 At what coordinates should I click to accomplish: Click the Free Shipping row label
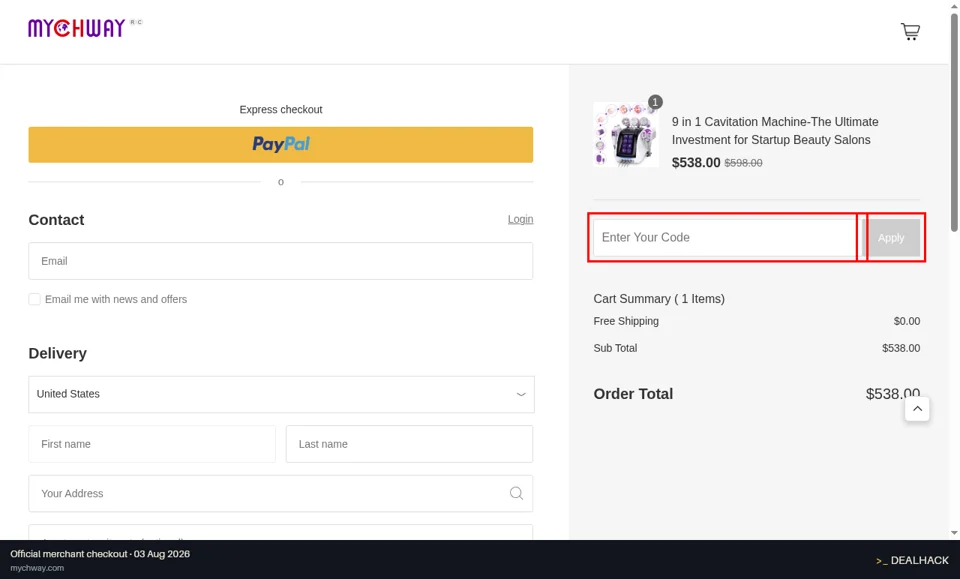coord(626,321)
